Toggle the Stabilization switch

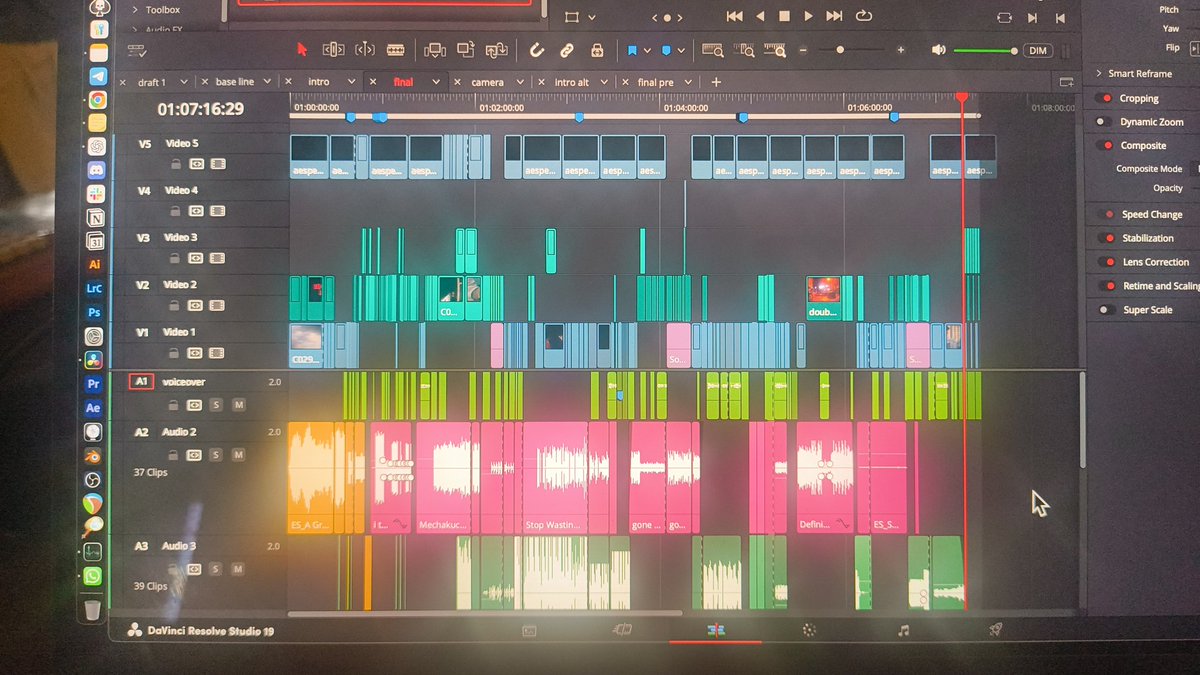(1105, 238)
